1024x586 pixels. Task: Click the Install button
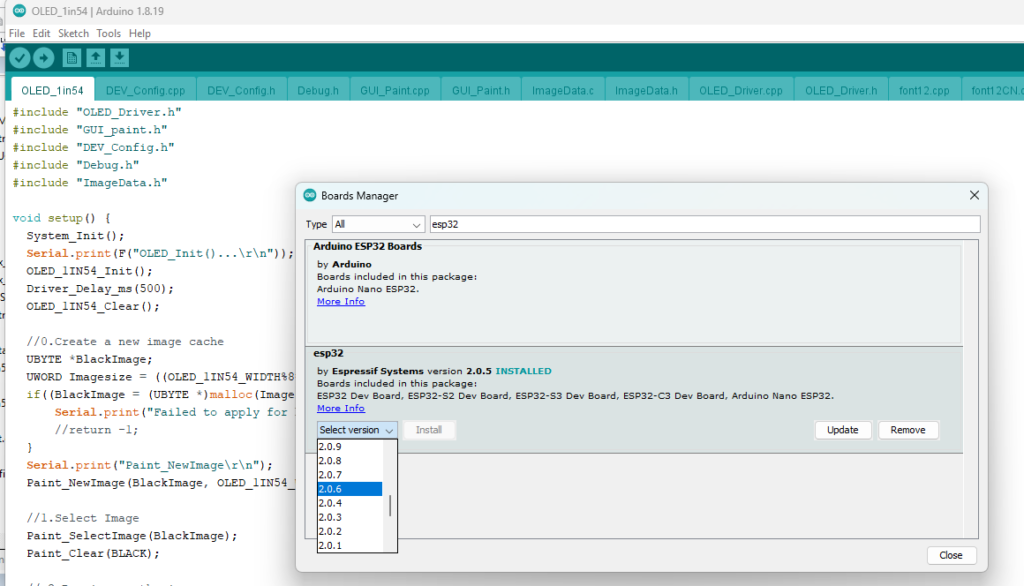pos(429,430)
